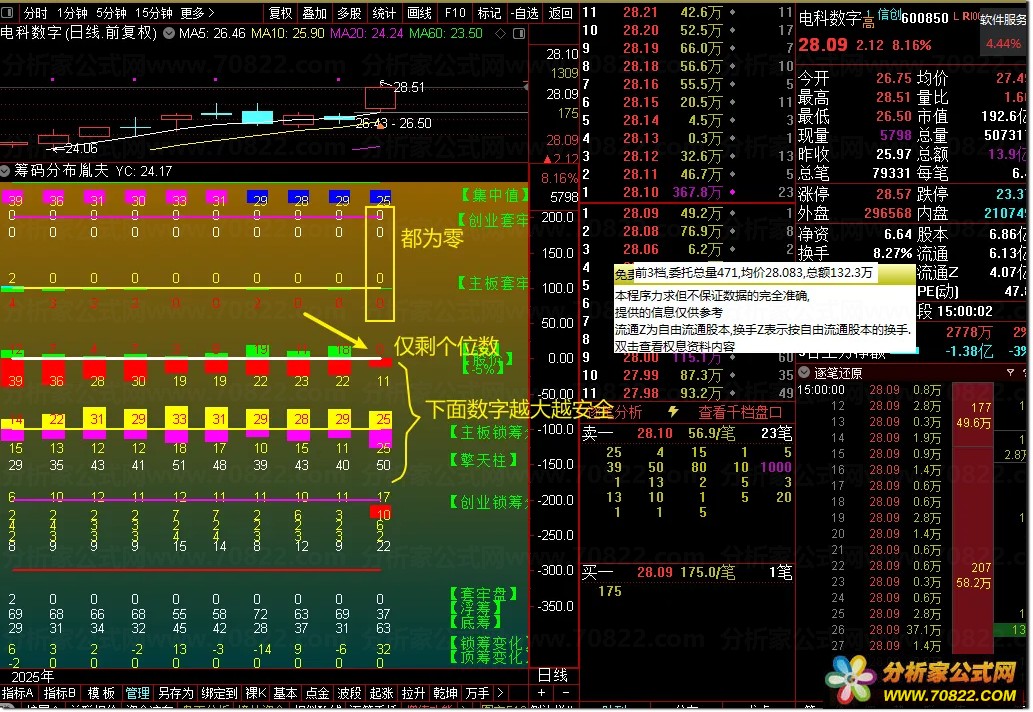Click 换手 value 8.27%
Screen dimensions: 1033x712
(x=892, y=253)
